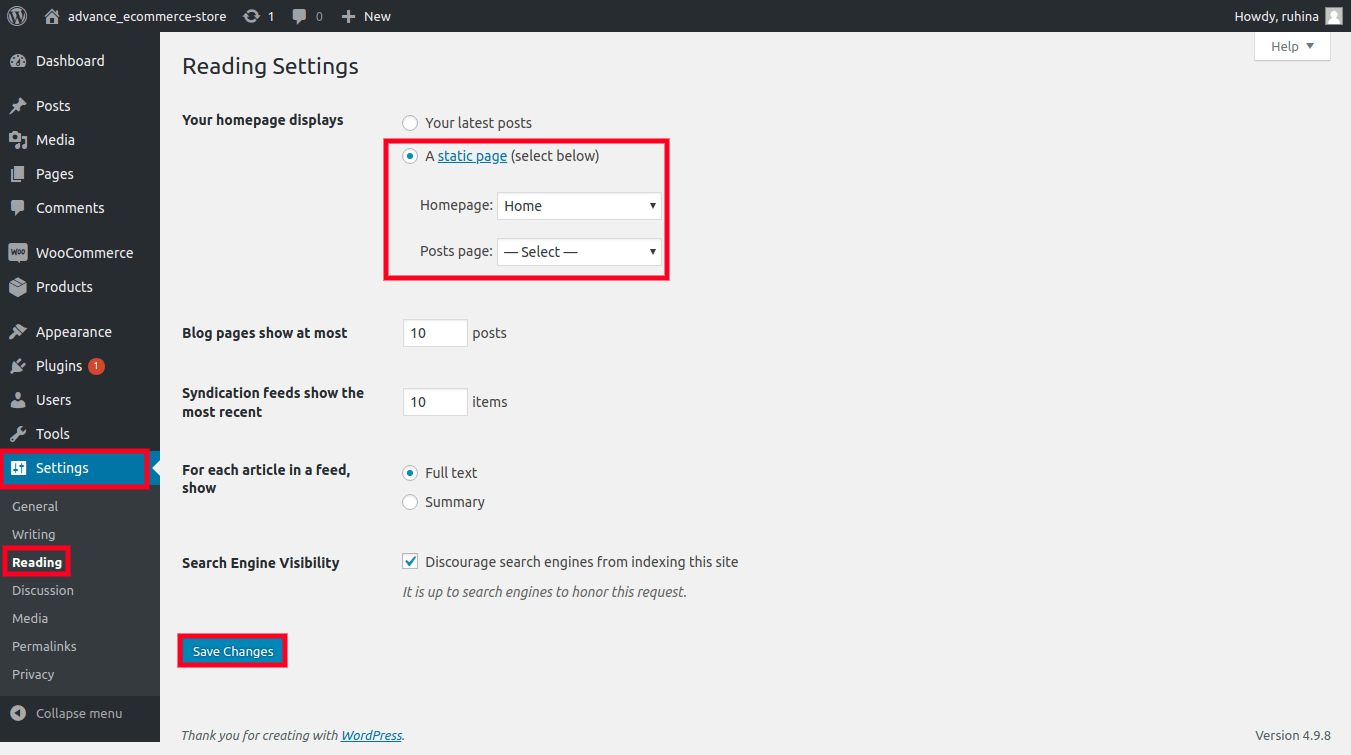Click the Dashboard gauge icon
This screenshot has width=1351, height=755.
[x=18, y=61]
